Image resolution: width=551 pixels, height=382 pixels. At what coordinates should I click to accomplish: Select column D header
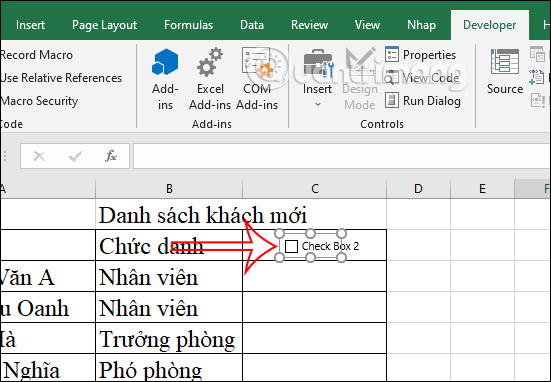(x=418, y=189)
